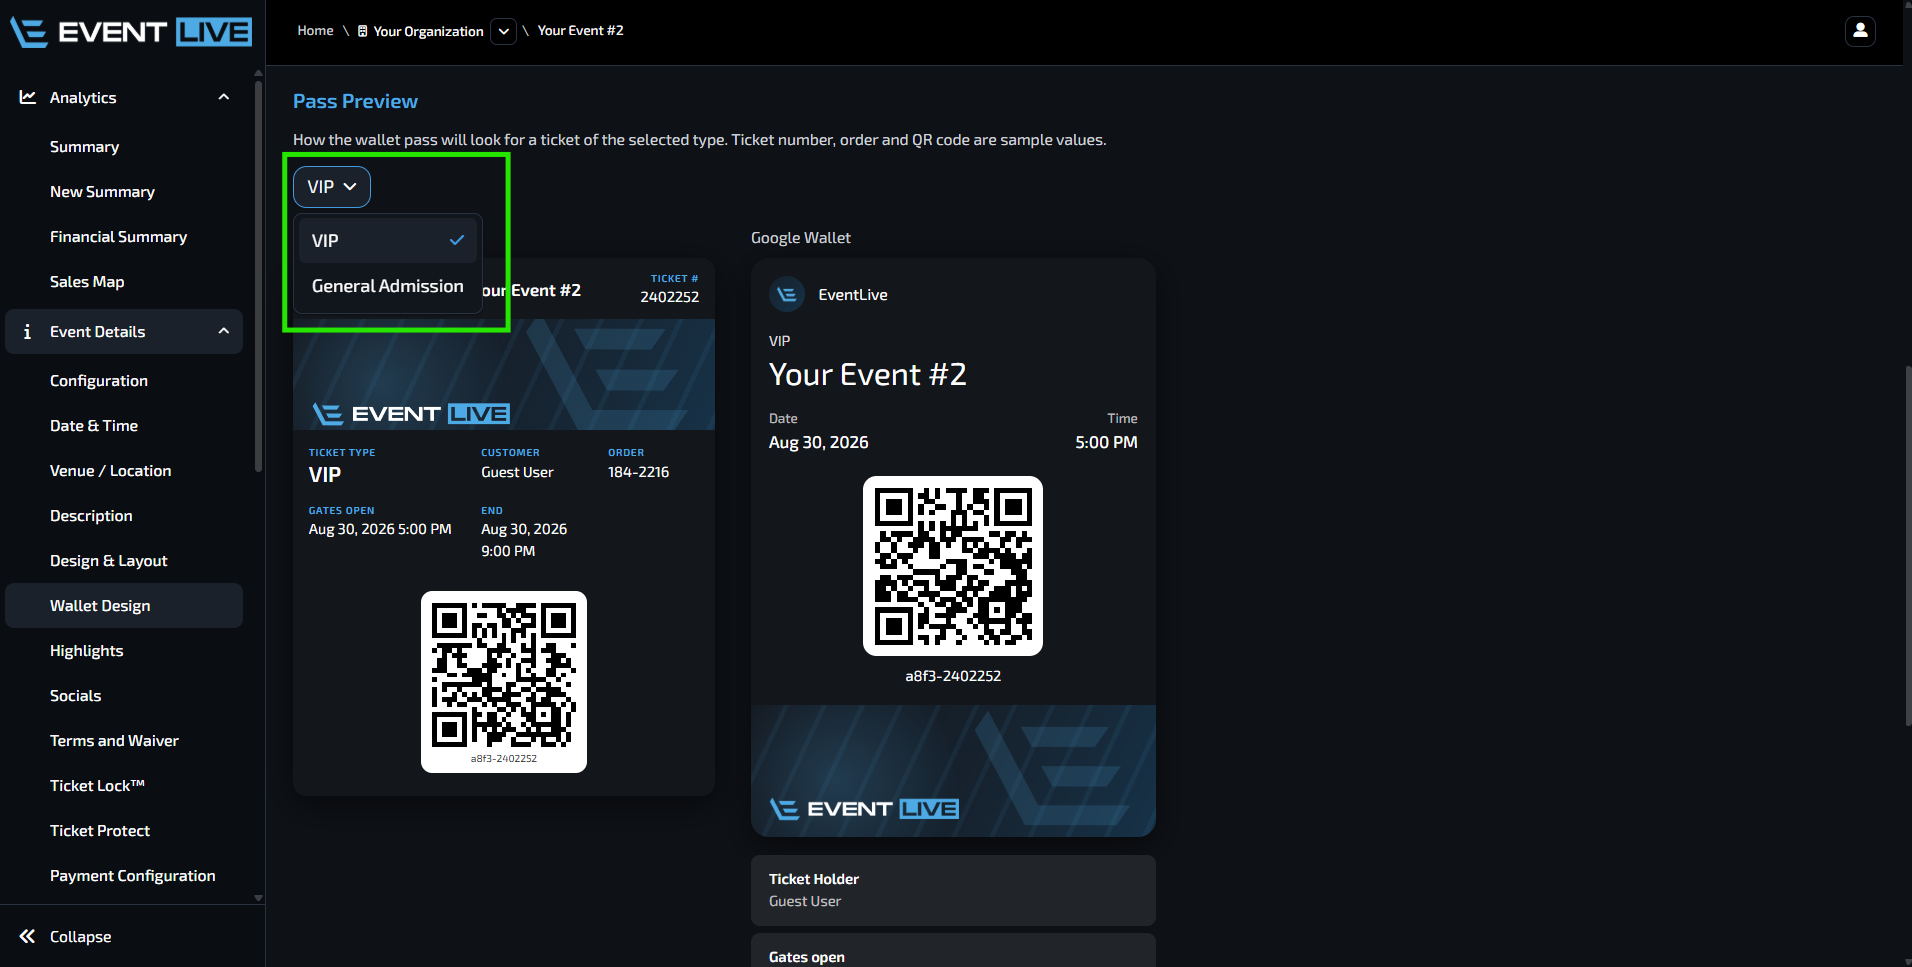The width and height of the screenshot is (1912, 967).
Task: Open Terms and Waiver settings
Action: coord(114,741)
